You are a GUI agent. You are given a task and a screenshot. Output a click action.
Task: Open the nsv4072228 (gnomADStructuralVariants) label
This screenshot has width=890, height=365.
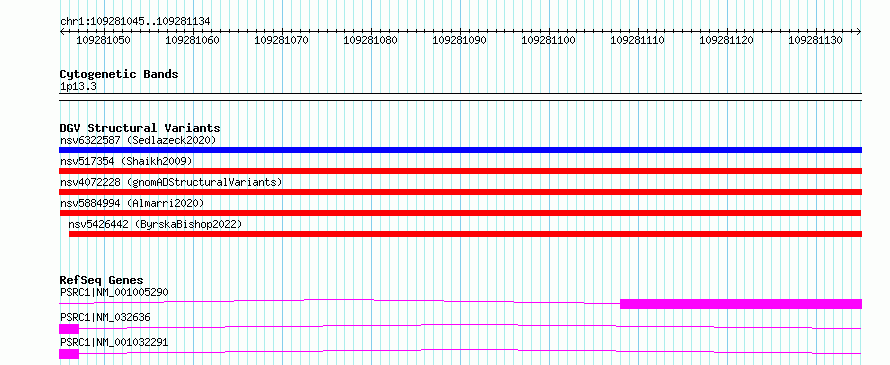coord(171,182)
